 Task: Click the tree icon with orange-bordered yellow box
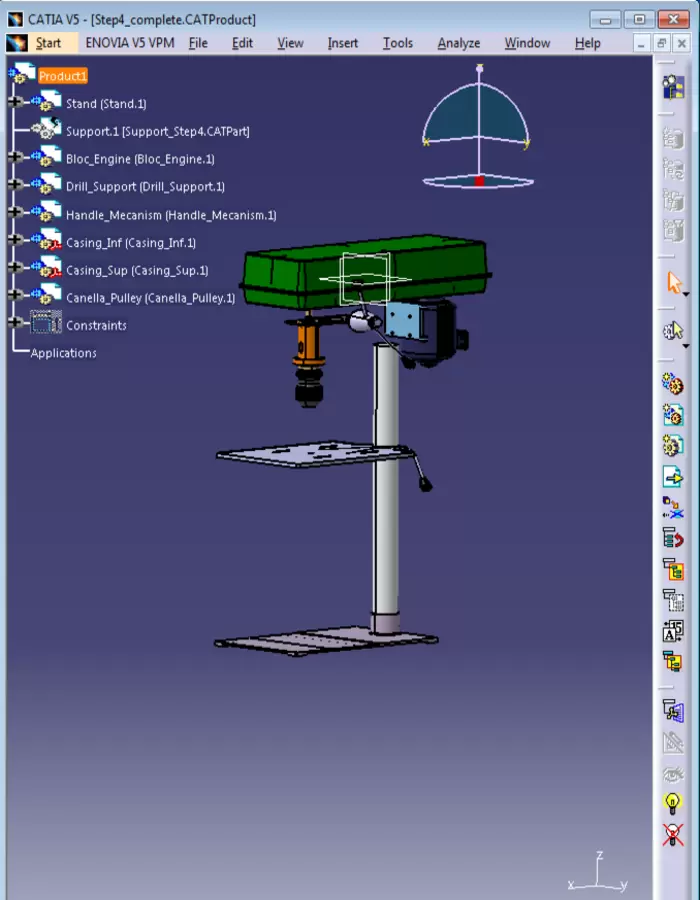click(x=673, y=569)
